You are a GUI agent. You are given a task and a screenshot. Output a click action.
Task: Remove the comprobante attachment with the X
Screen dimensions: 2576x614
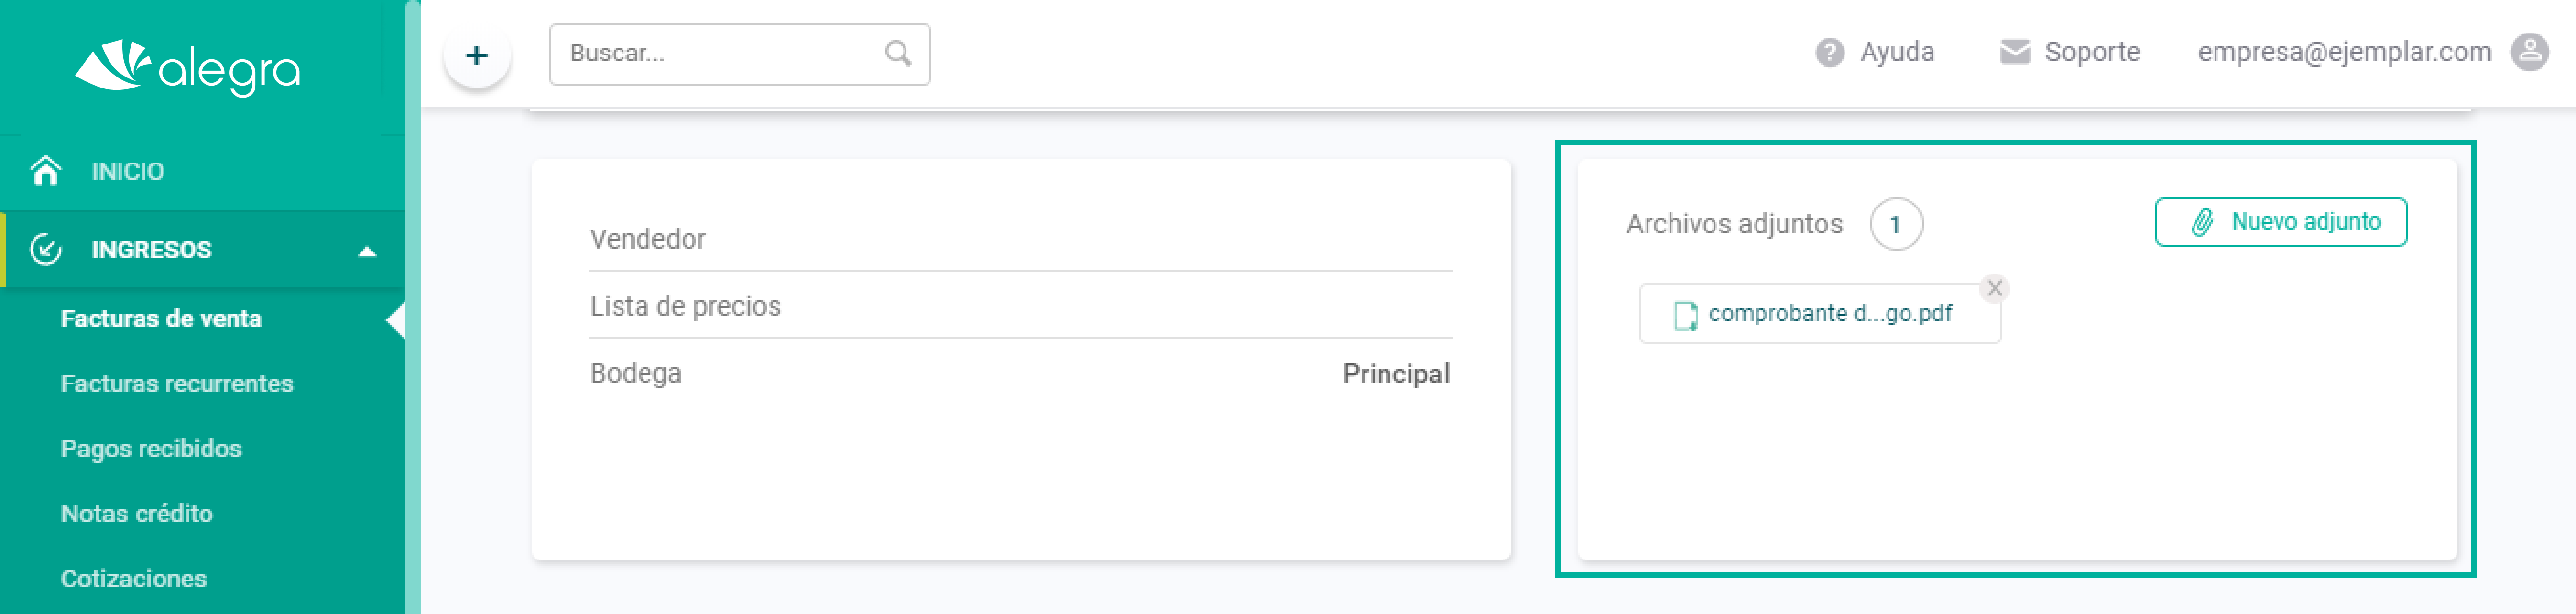tap(1994, 288)
